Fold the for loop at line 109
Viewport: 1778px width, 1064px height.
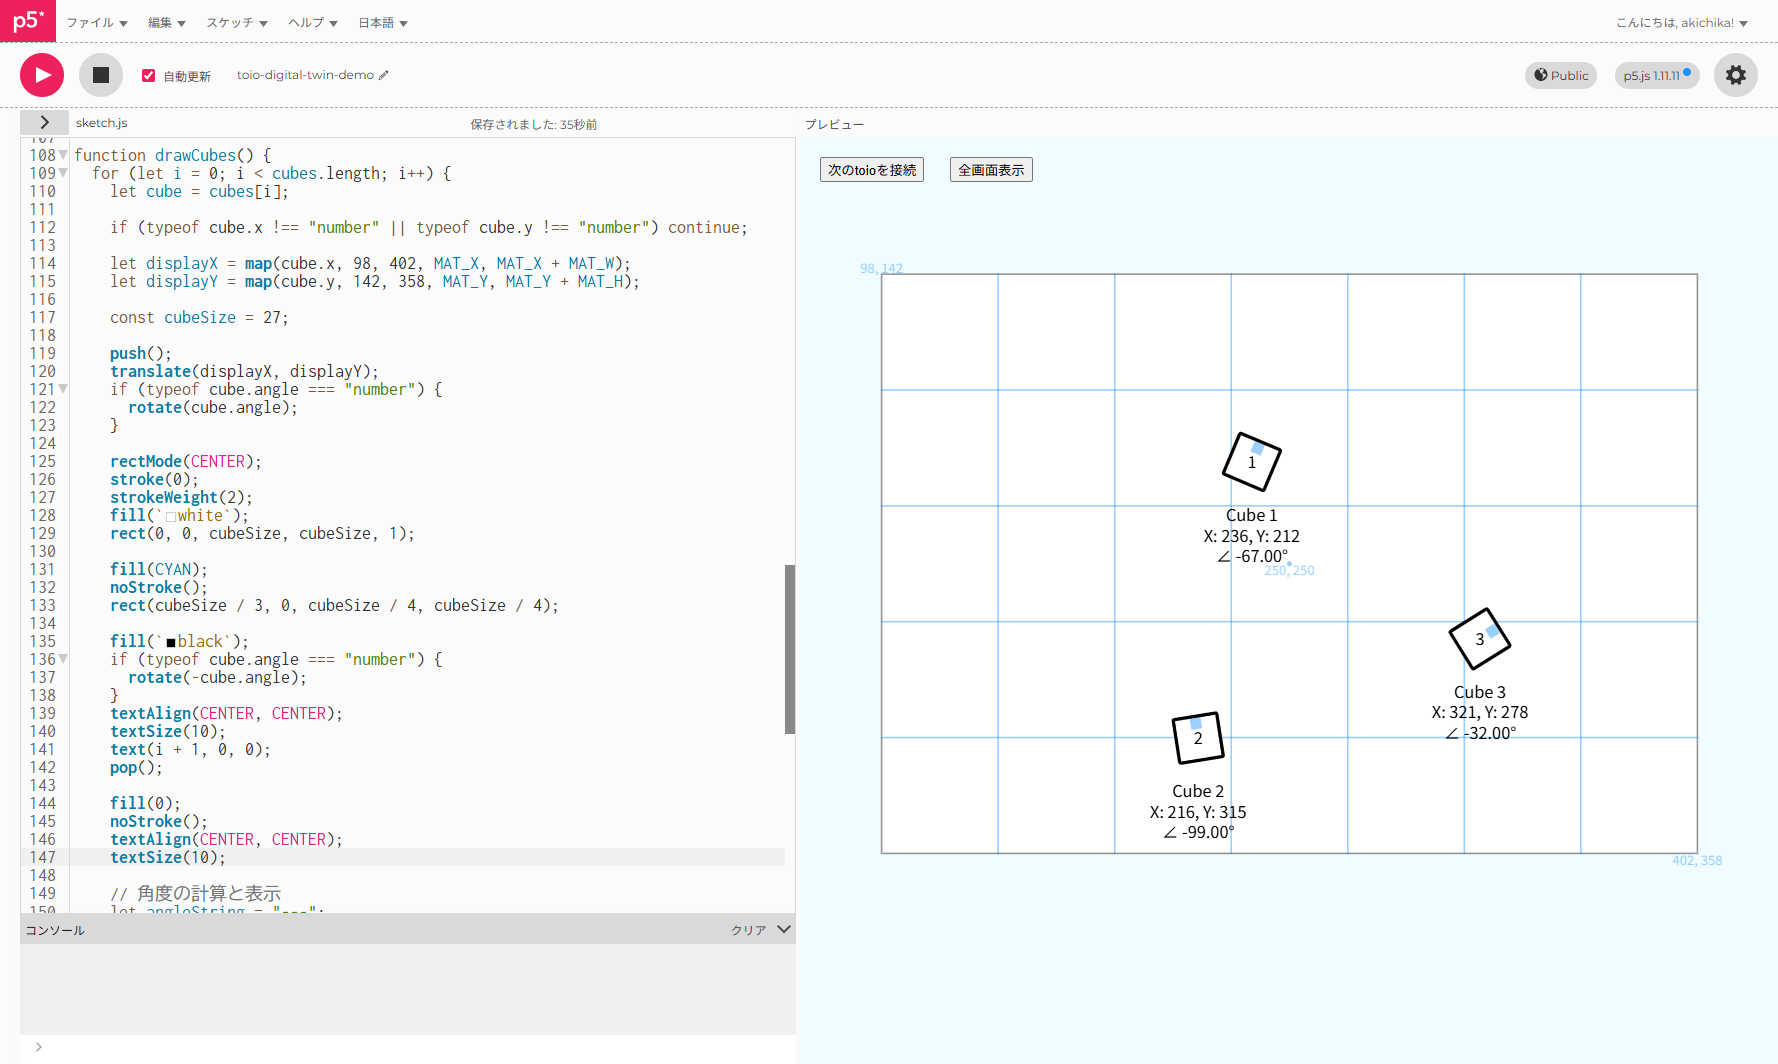tap(63, 173)
